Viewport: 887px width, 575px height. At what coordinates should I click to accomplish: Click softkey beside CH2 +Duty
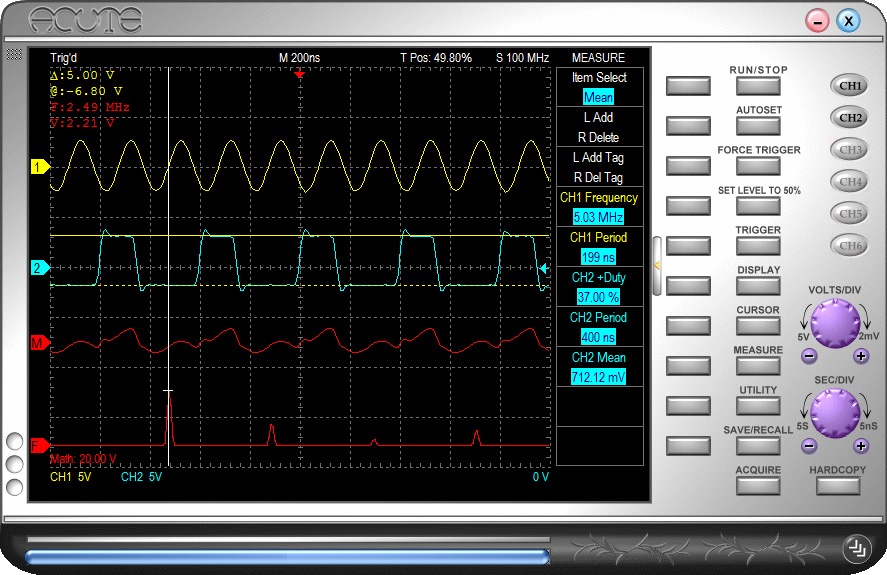[x=688, y=286]
